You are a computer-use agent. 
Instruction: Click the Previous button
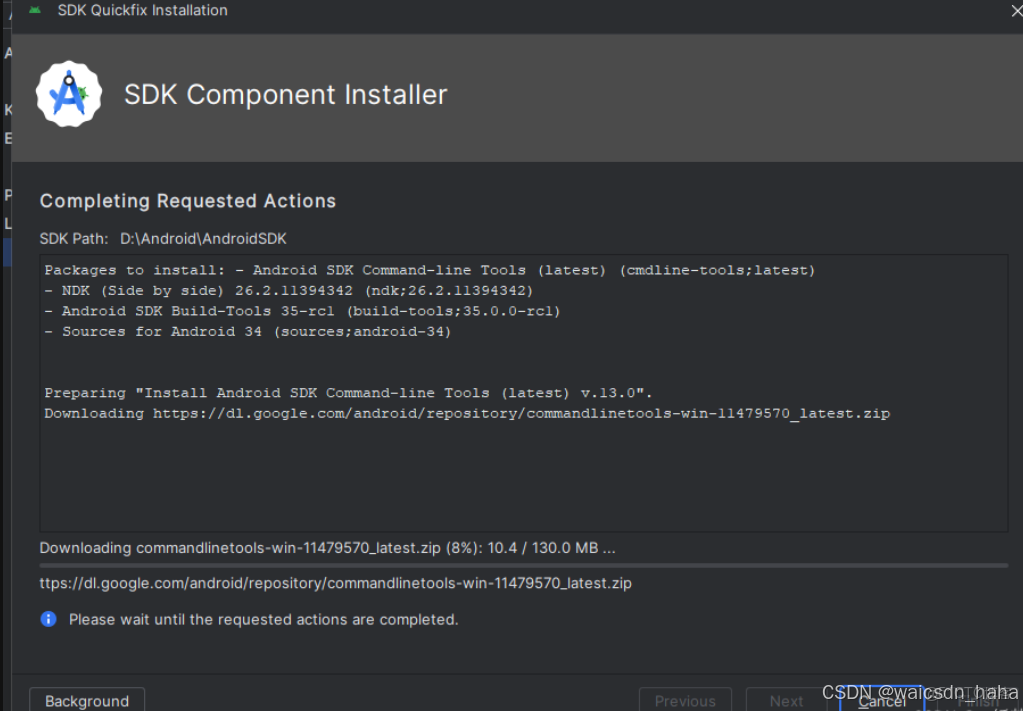[685, 700]
